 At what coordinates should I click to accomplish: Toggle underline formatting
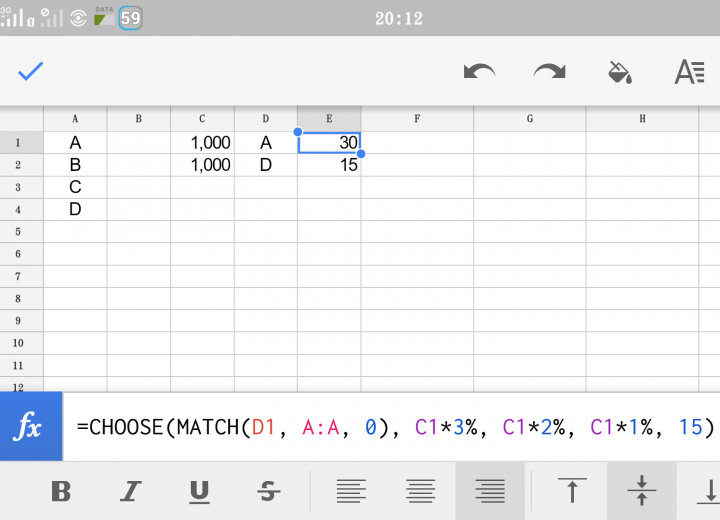point(199,492)
